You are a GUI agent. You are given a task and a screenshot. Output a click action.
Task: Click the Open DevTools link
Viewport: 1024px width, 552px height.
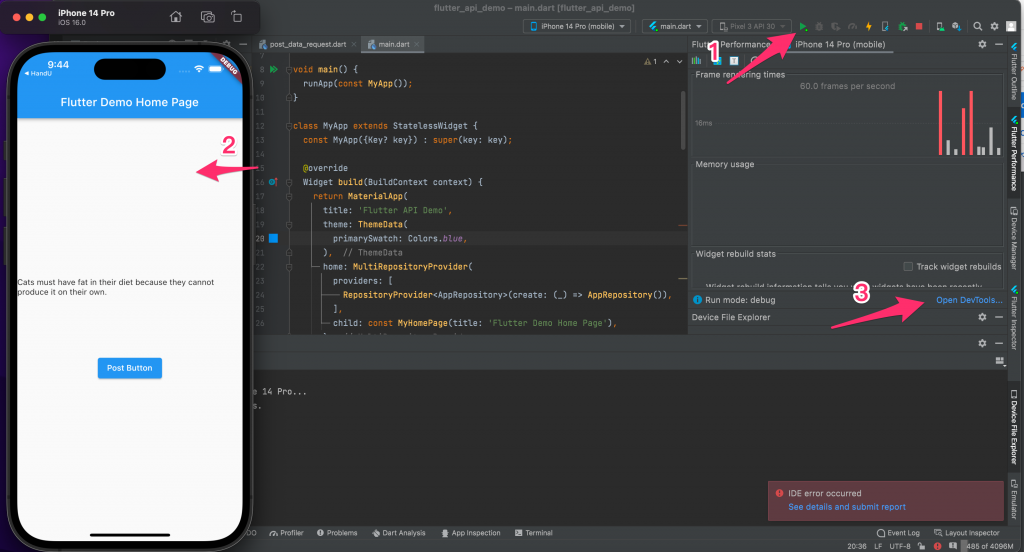(x=969, y=300)
